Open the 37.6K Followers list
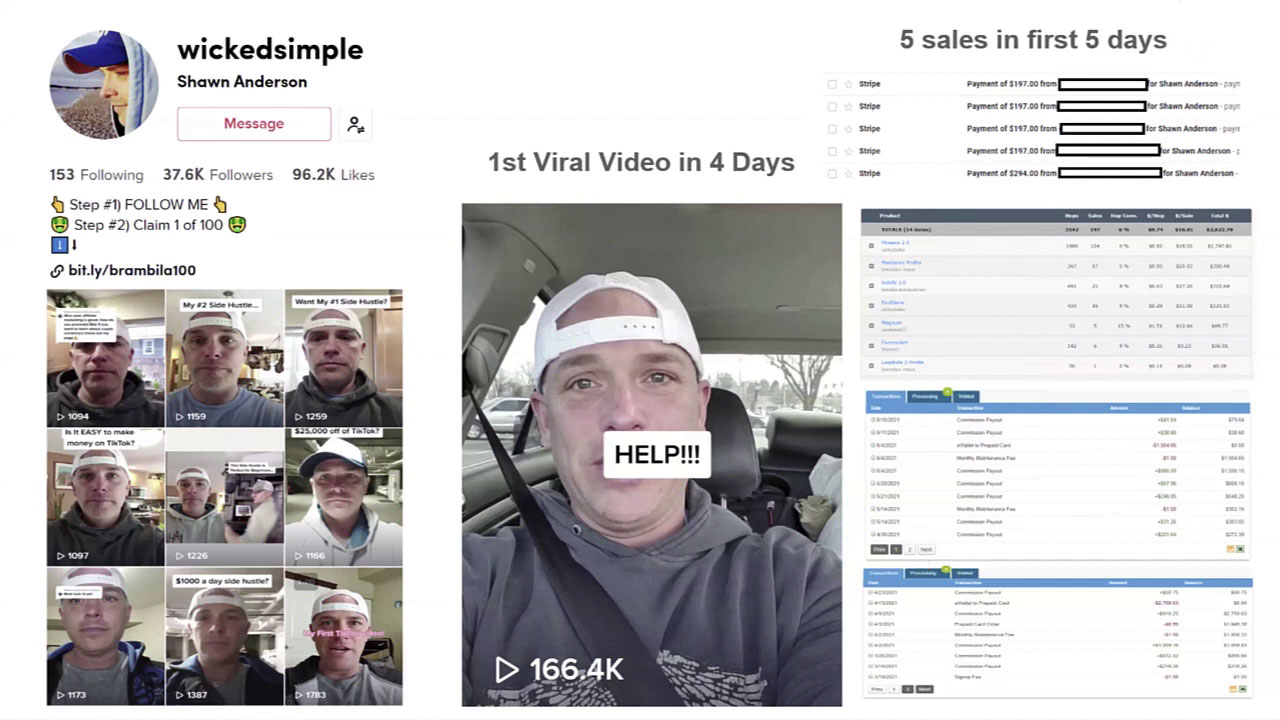The image size is (1280, 720). click(218, 174)
